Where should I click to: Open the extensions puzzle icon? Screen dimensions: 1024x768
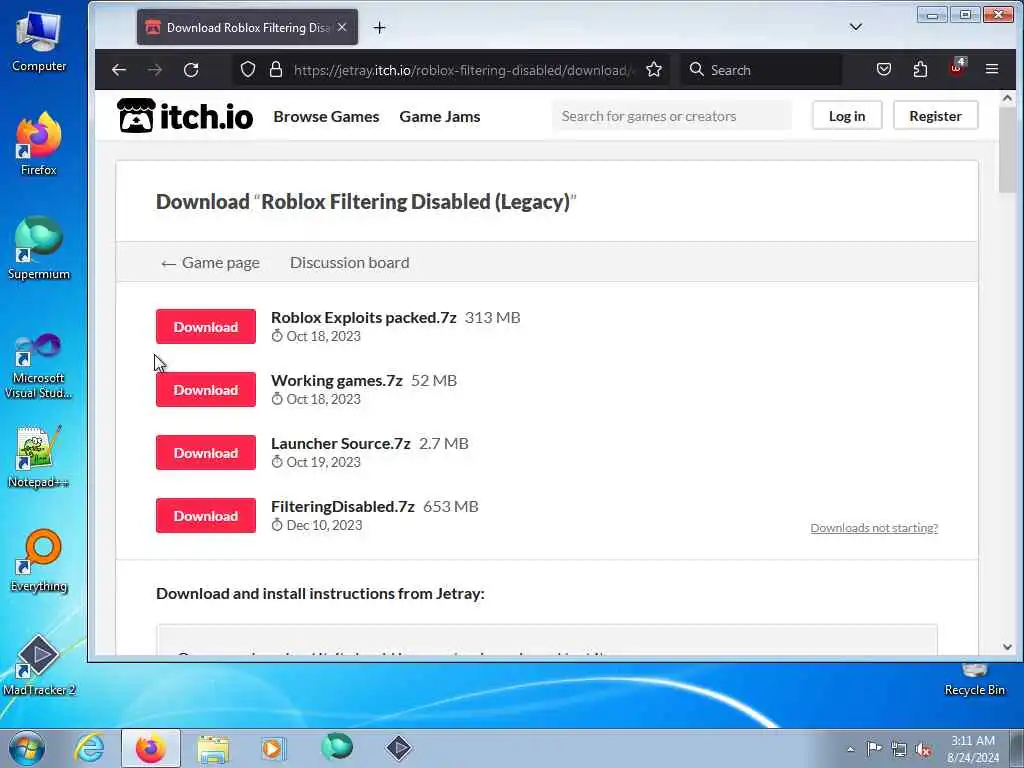click(920, 69)
